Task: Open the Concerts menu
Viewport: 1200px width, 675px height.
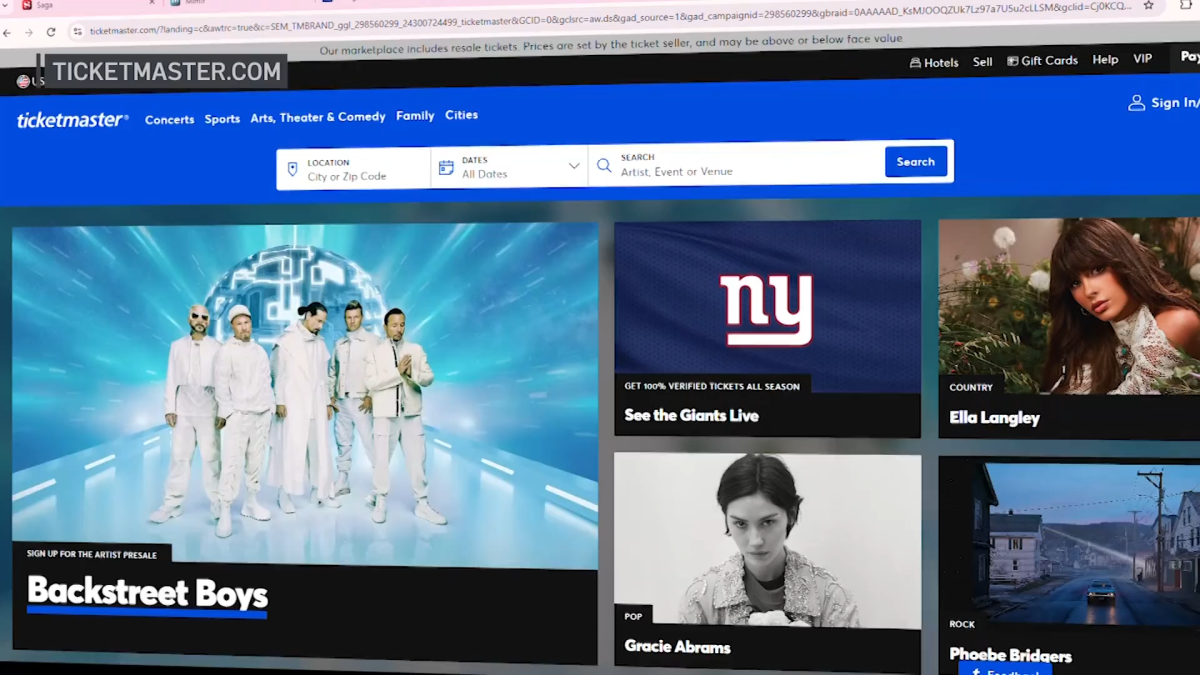Action: tap(169, 119)
